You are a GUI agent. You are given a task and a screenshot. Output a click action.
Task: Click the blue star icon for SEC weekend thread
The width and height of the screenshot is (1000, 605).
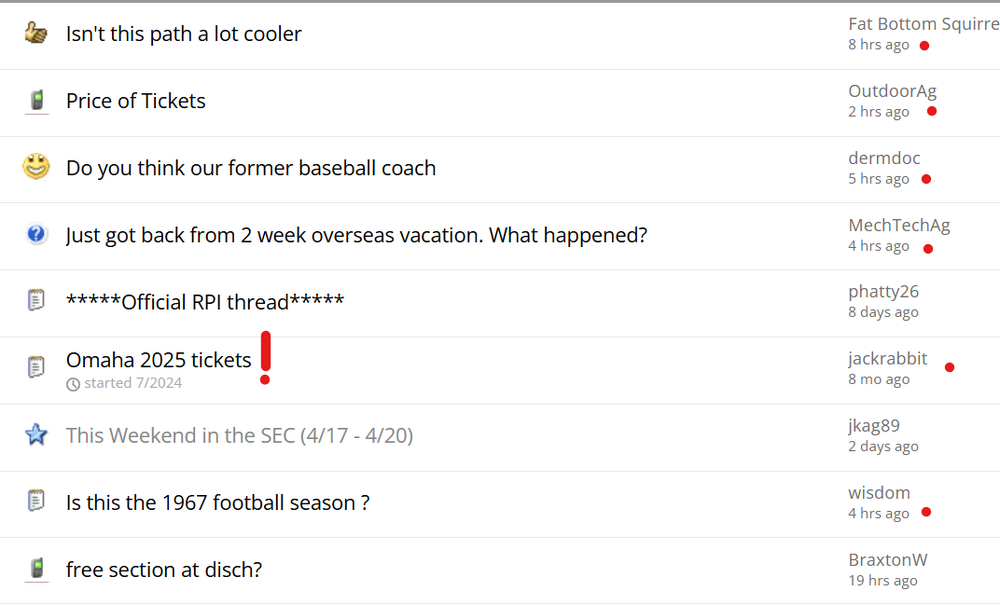(x=36, y=434)
